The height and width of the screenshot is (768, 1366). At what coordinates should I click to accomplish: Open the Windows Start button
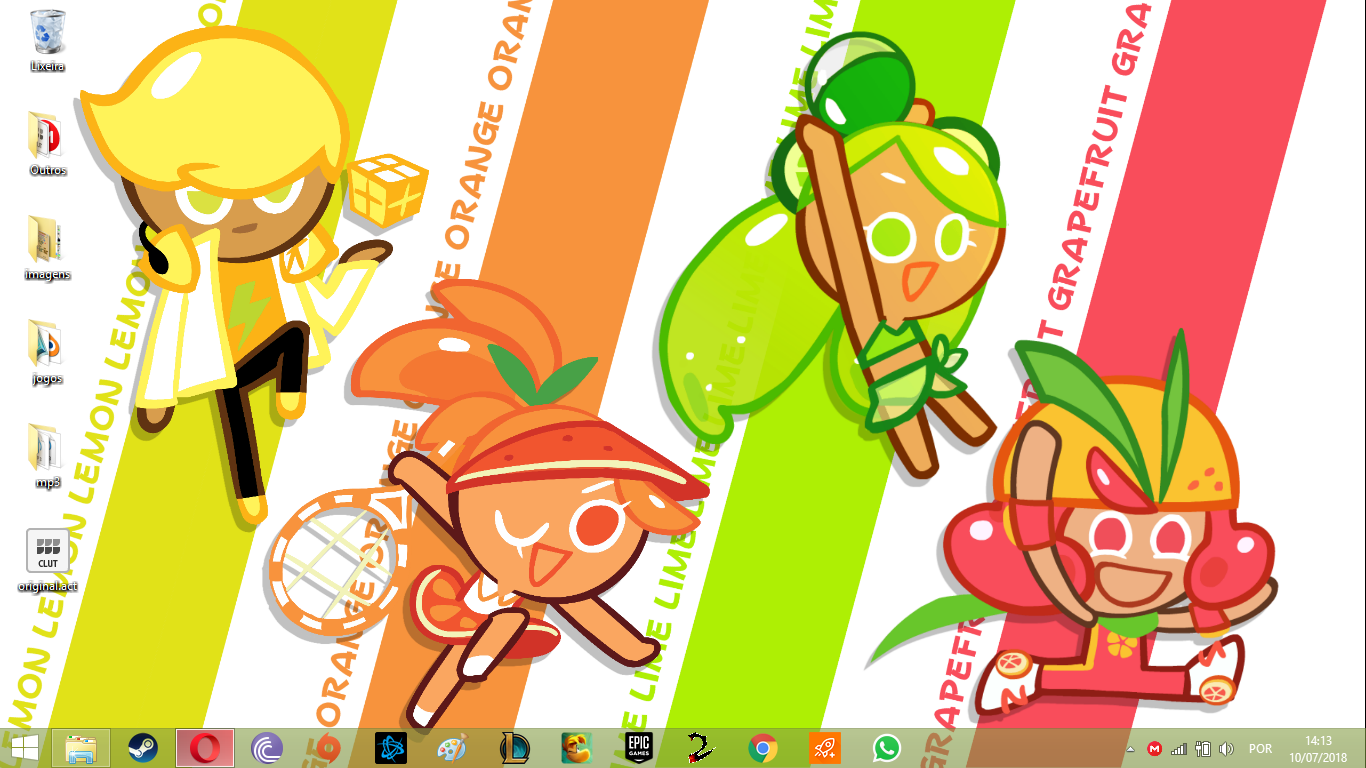[x=24, y=748]
